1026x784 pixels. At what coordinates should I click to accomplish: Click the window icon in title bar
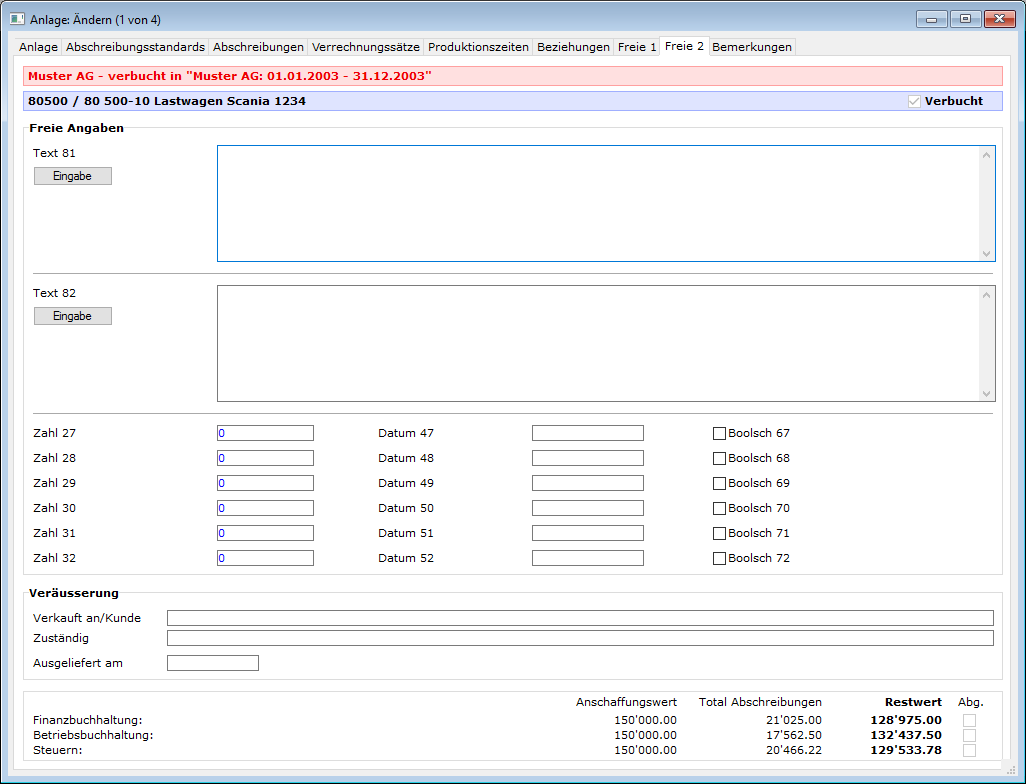17,19
